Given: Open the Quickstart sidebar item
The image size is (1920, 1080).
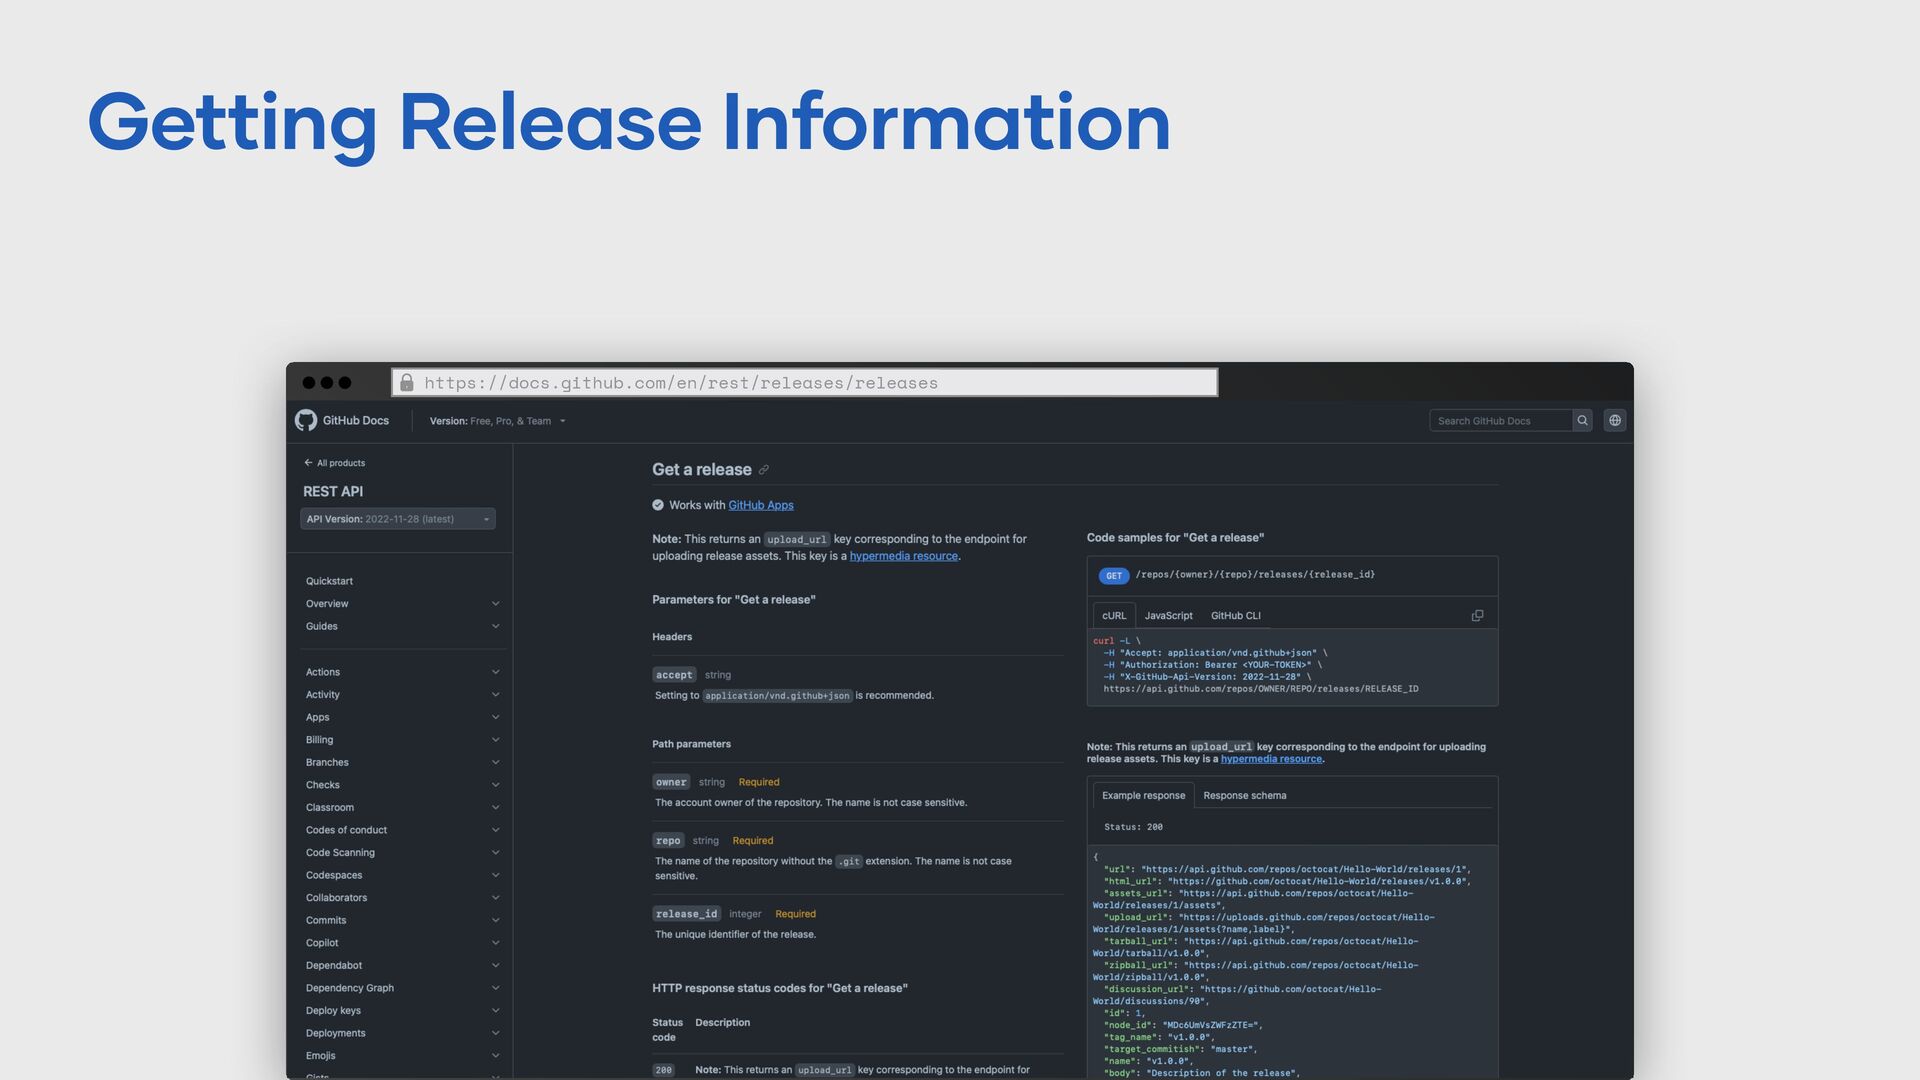Looking at the screenshot, I should tap(329, 581).
